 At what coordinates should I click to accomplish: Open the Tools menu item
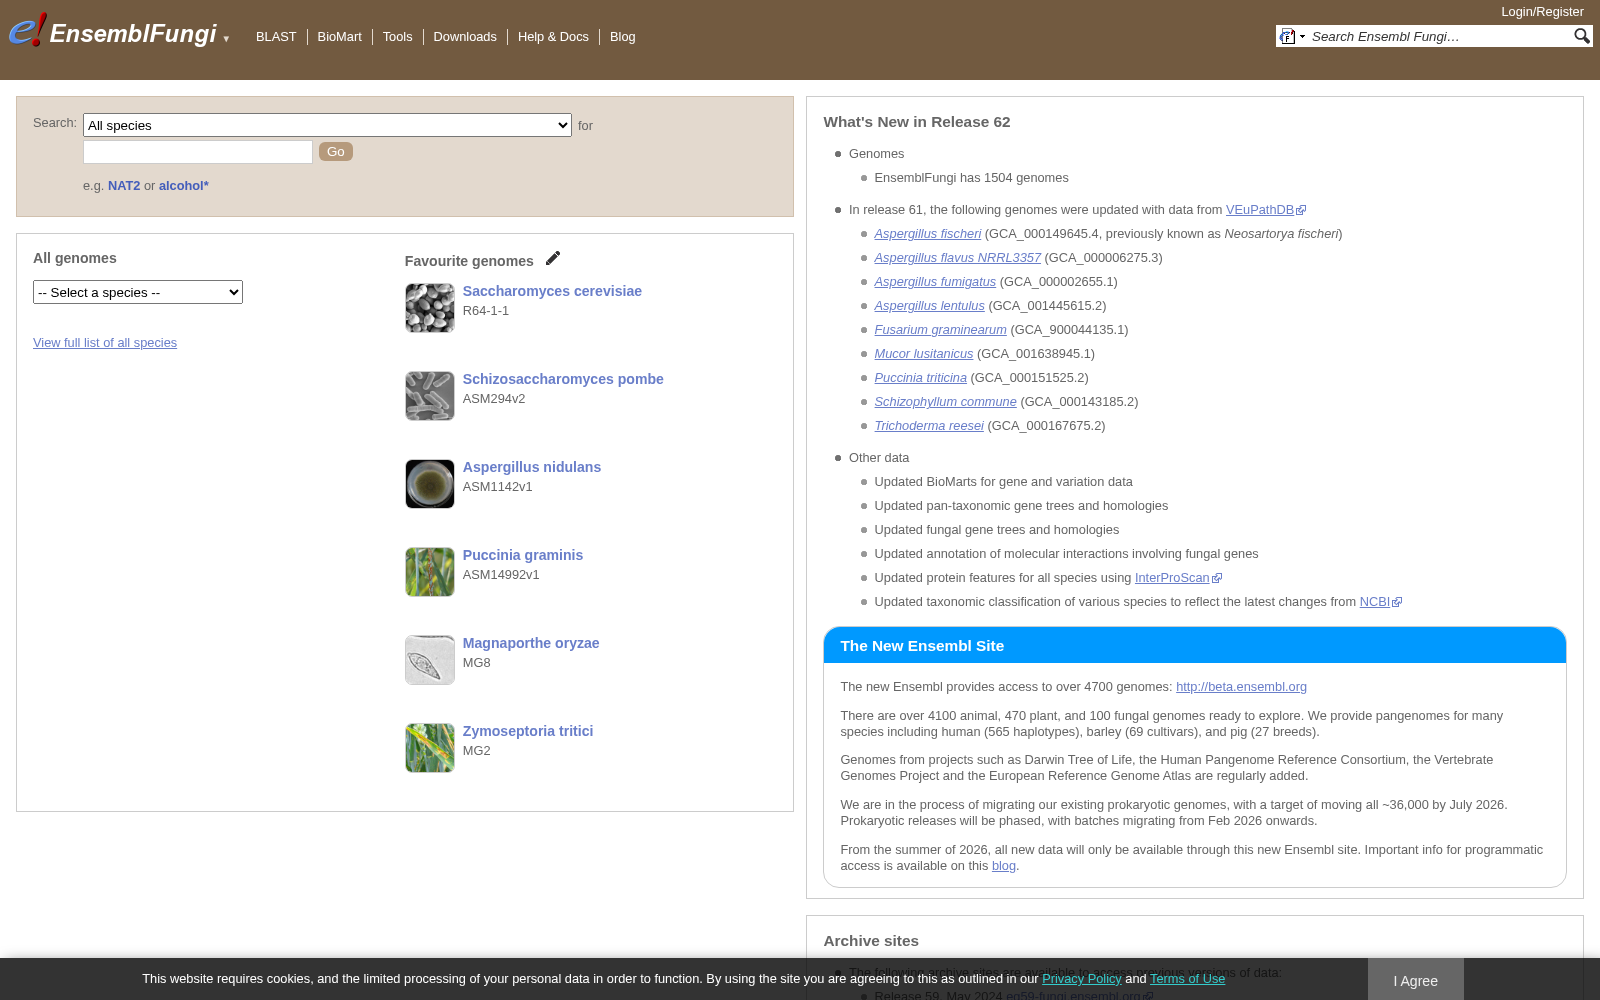(397, 37)
